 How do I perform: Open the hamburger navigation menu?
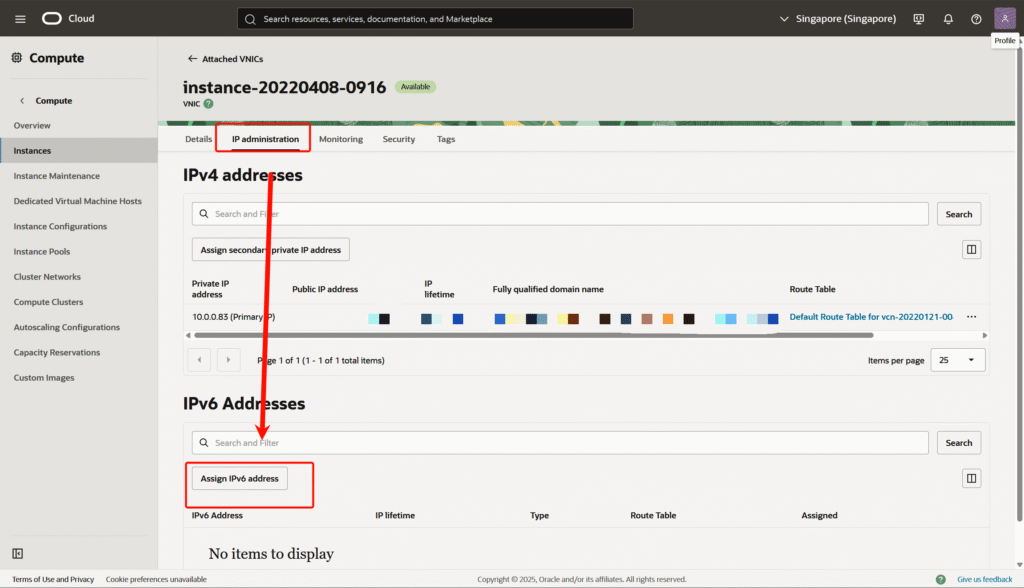(20, 19)
